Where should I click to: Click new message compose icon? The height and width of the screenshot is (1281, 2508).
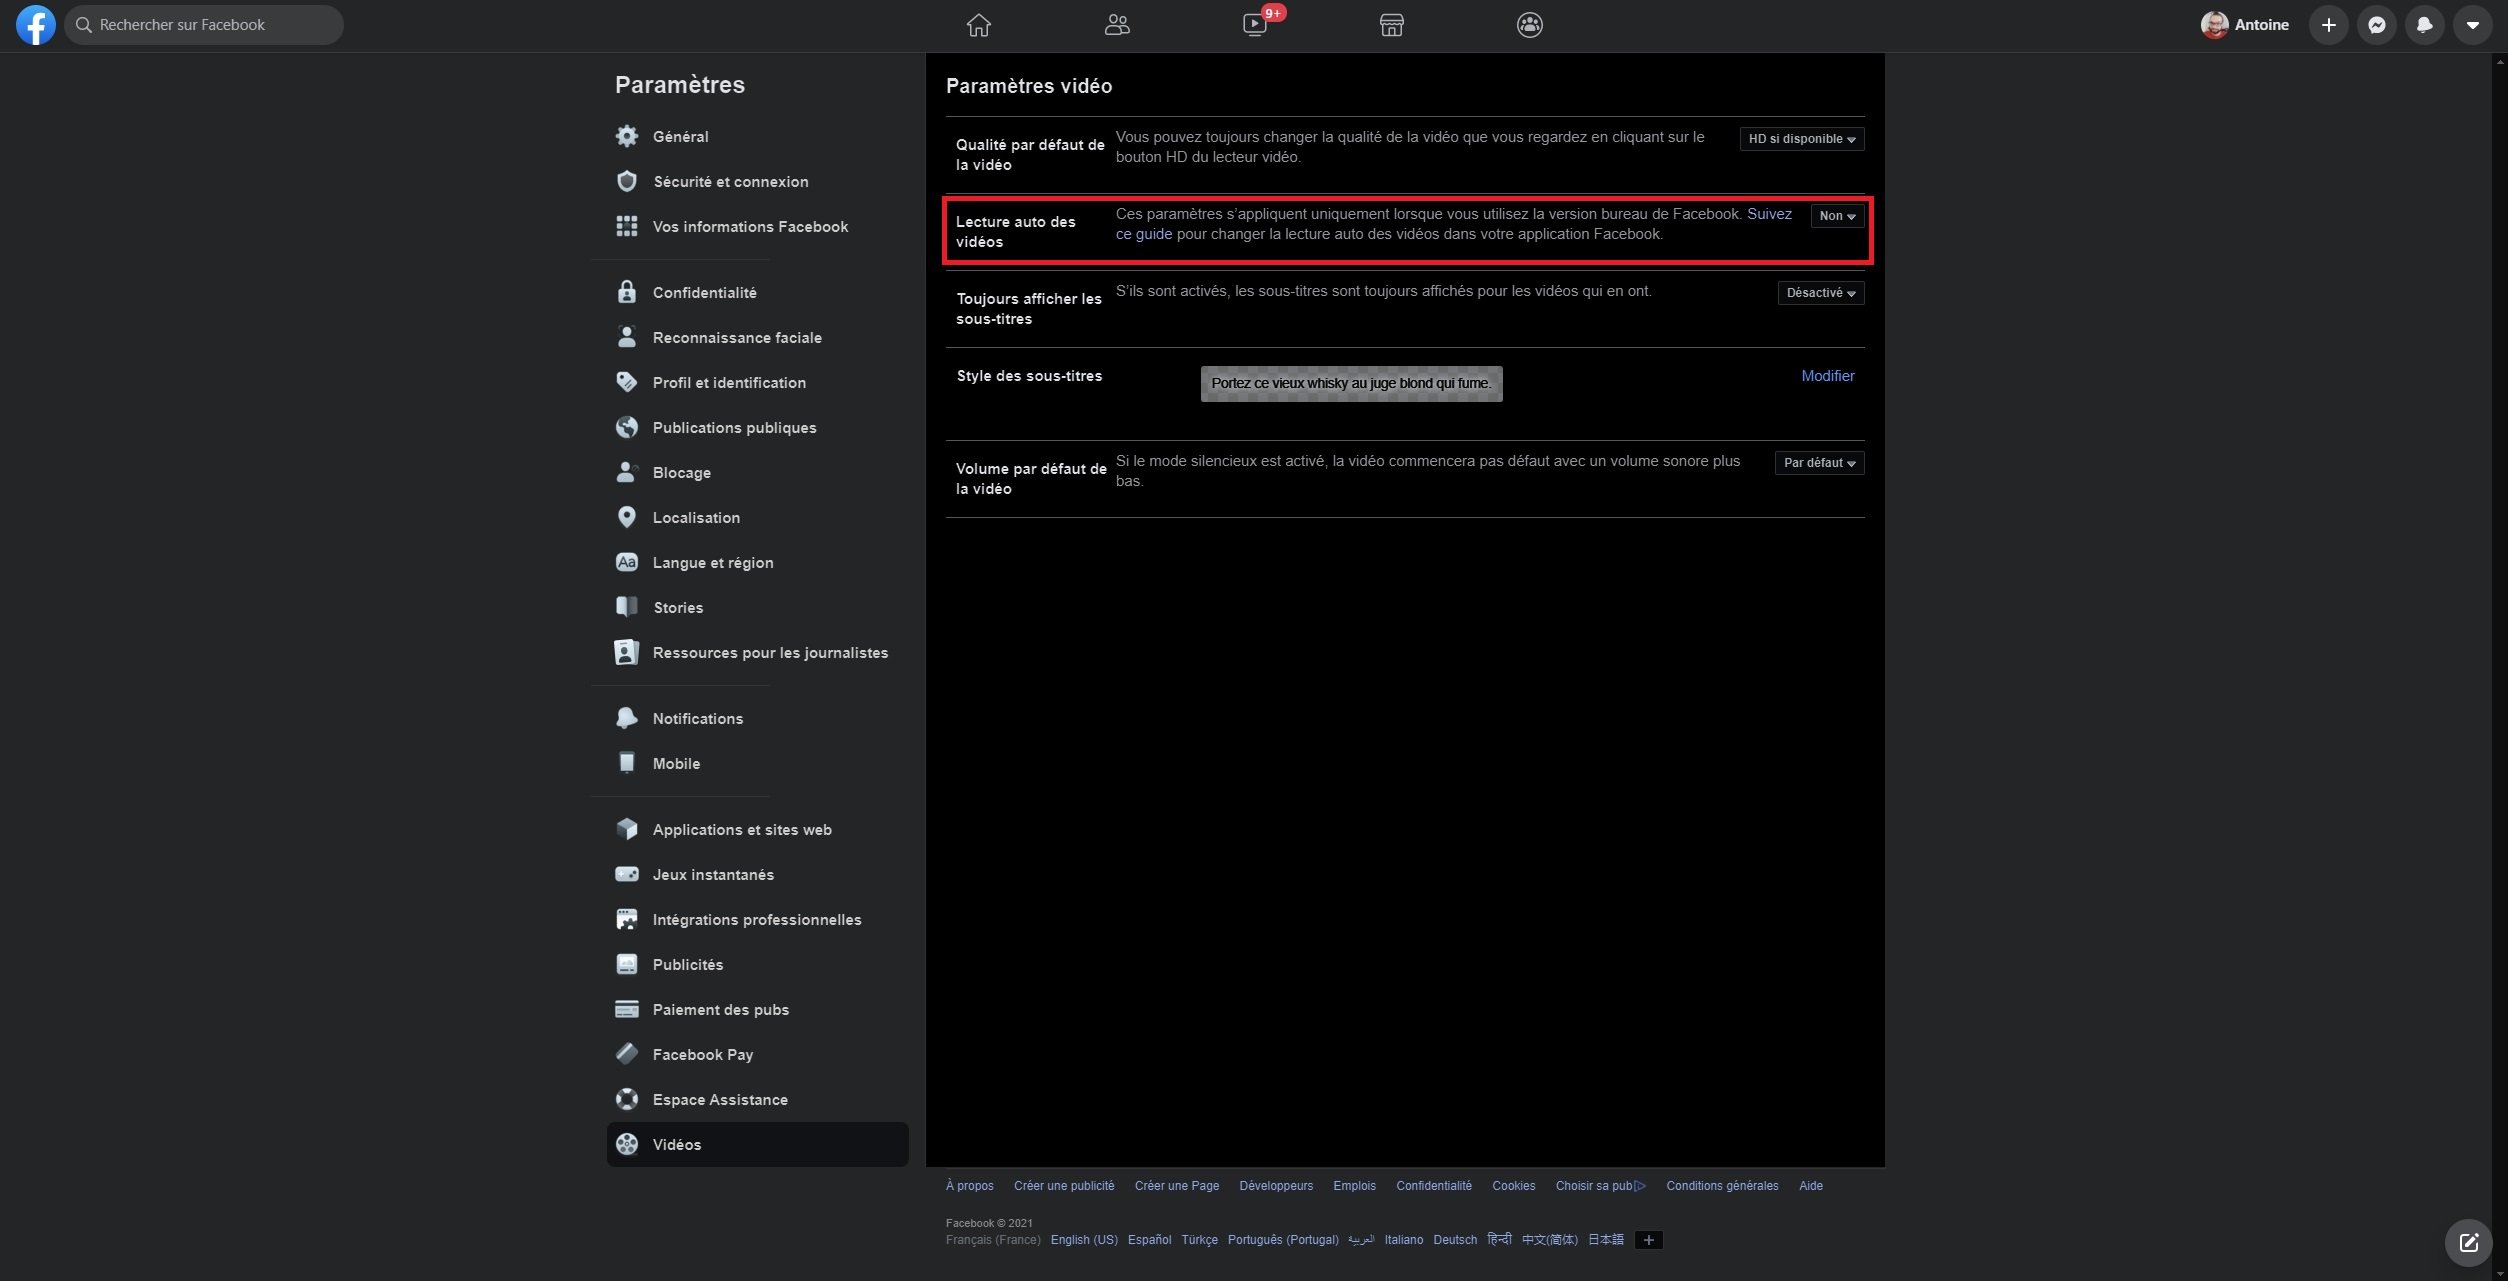pos(2468,1243)
